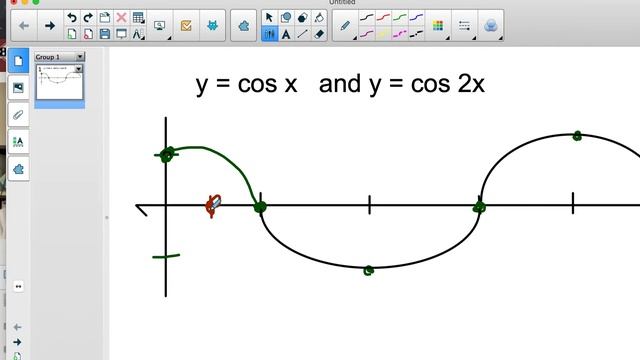Select the page 1 thumbnail
Screen dimensions: 640x360
tap(60, 82)
